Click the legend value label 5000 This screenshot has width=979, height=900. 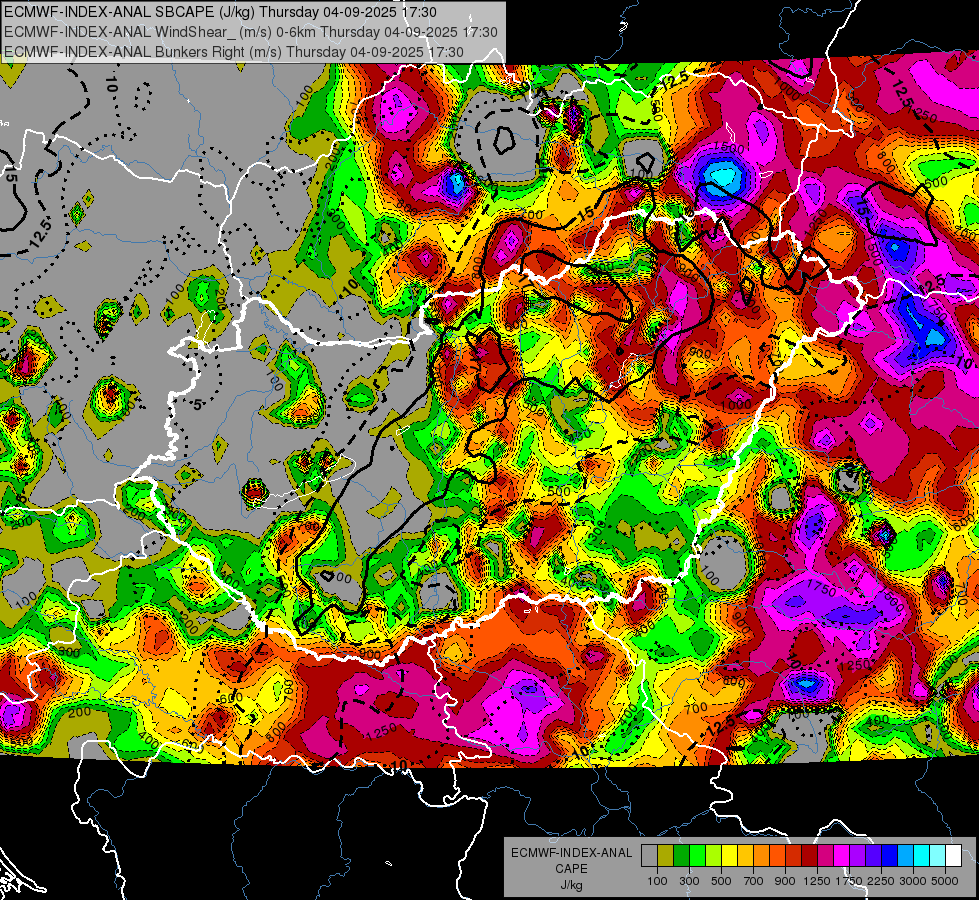tap(945, 881)
